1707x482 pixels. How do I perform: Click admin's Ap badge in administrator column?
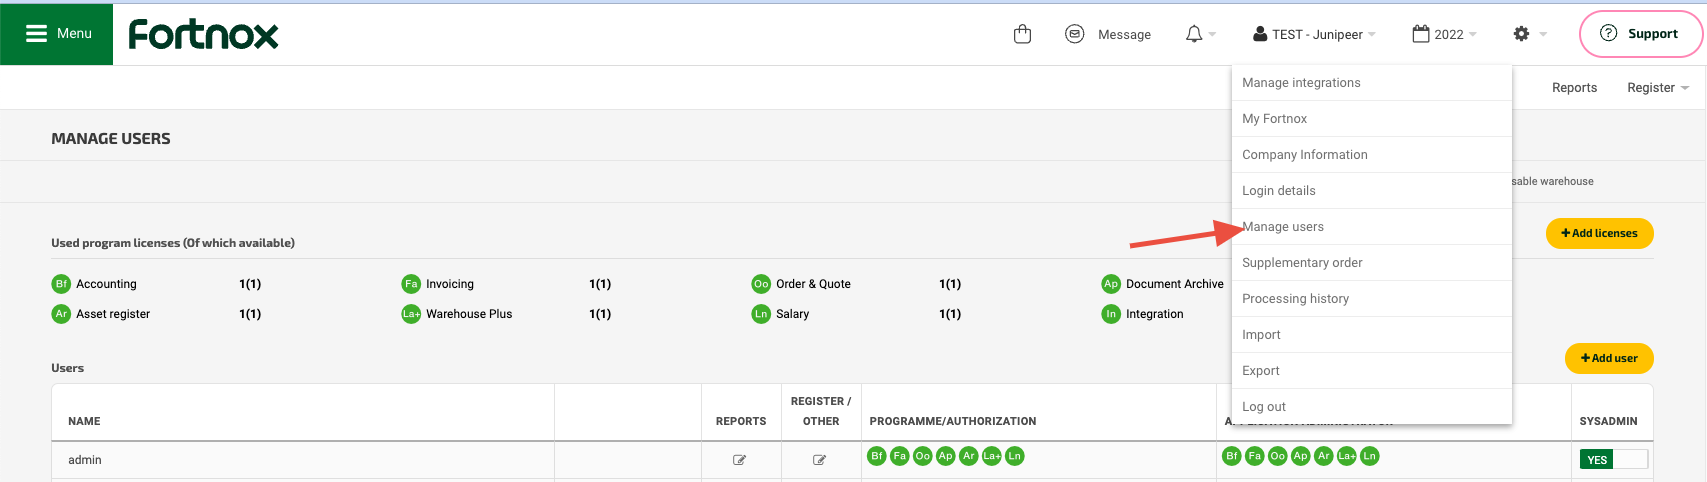[x=1301, y=456]
